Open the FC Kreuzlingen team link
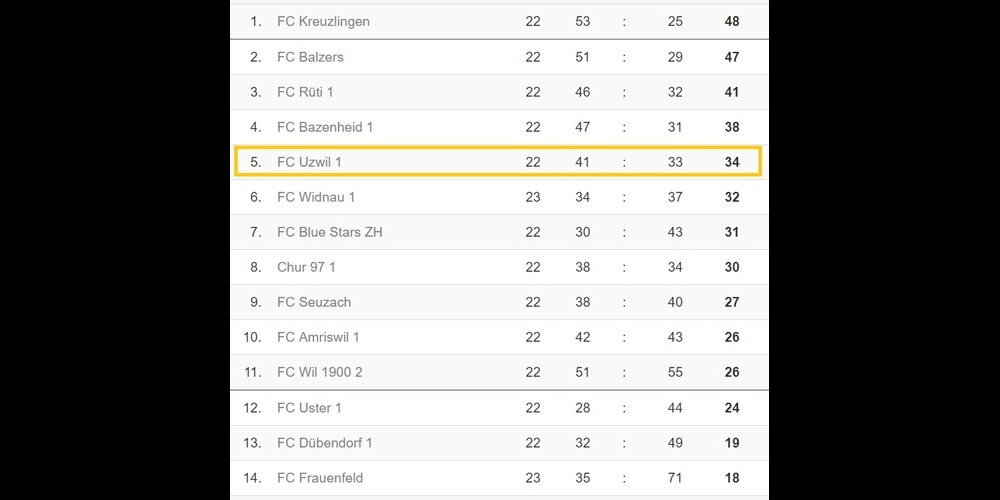 pyautogui.click(x=323, y=22)
